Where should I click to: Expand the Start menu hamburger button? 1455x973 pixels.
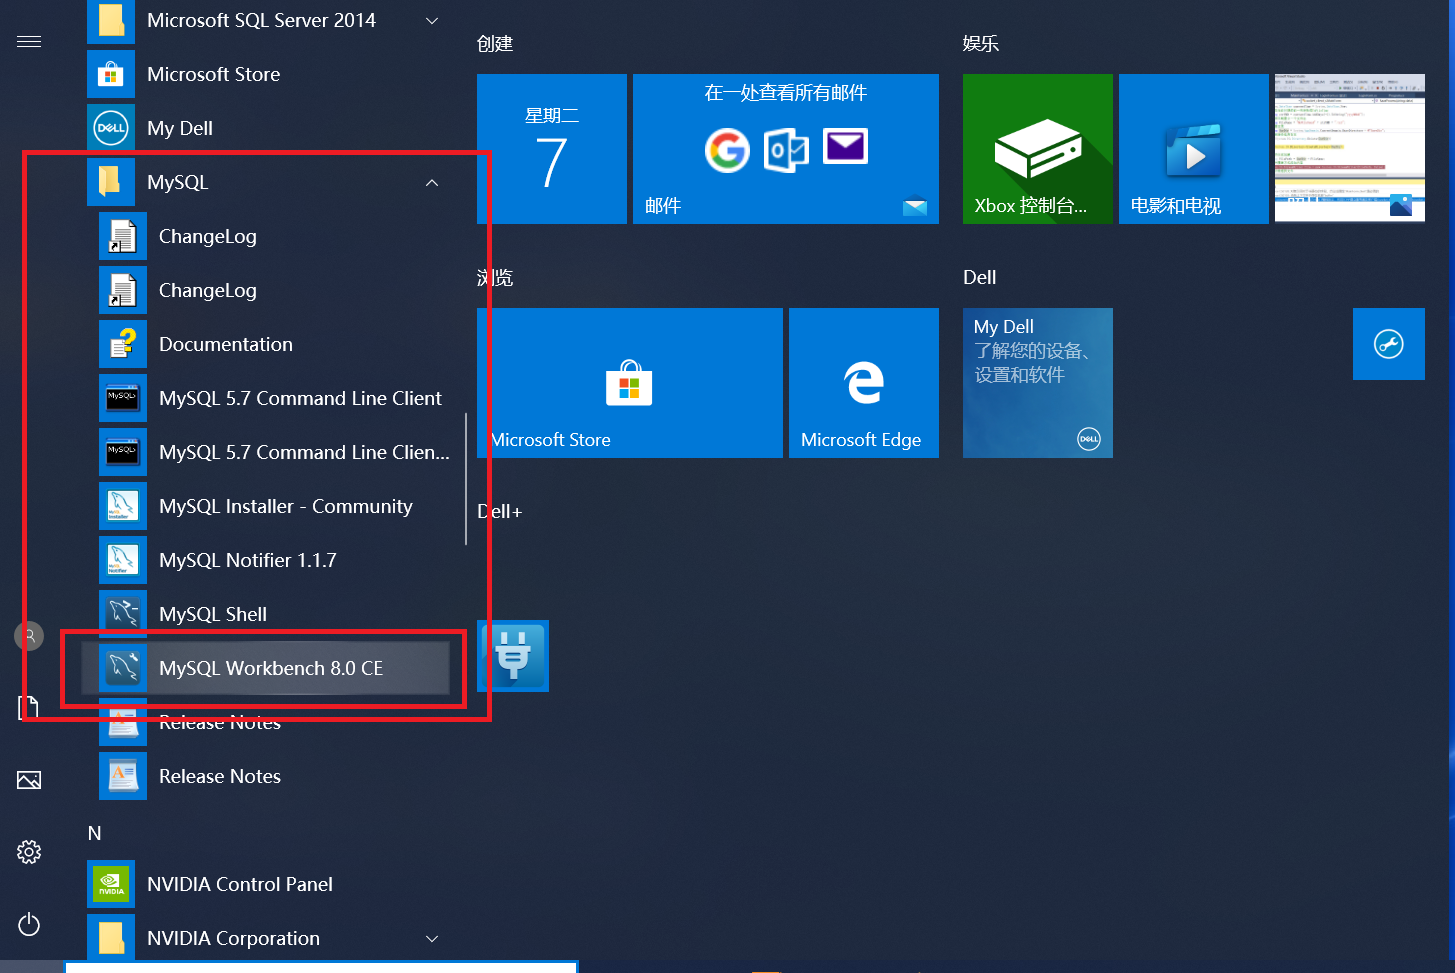[x=29, y=41]
